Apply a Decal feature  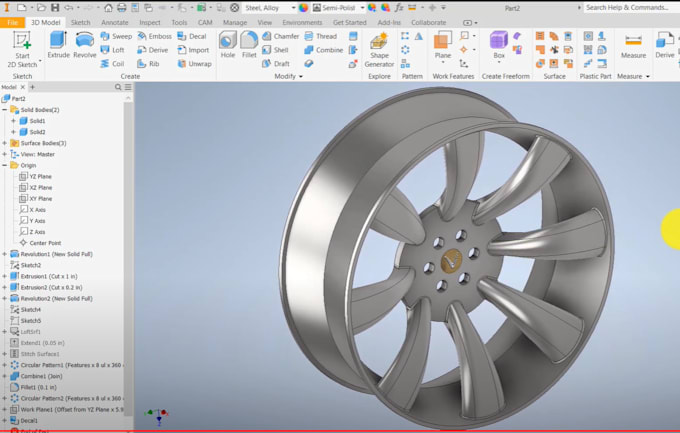pyautogui.click(x=192, y=36)
